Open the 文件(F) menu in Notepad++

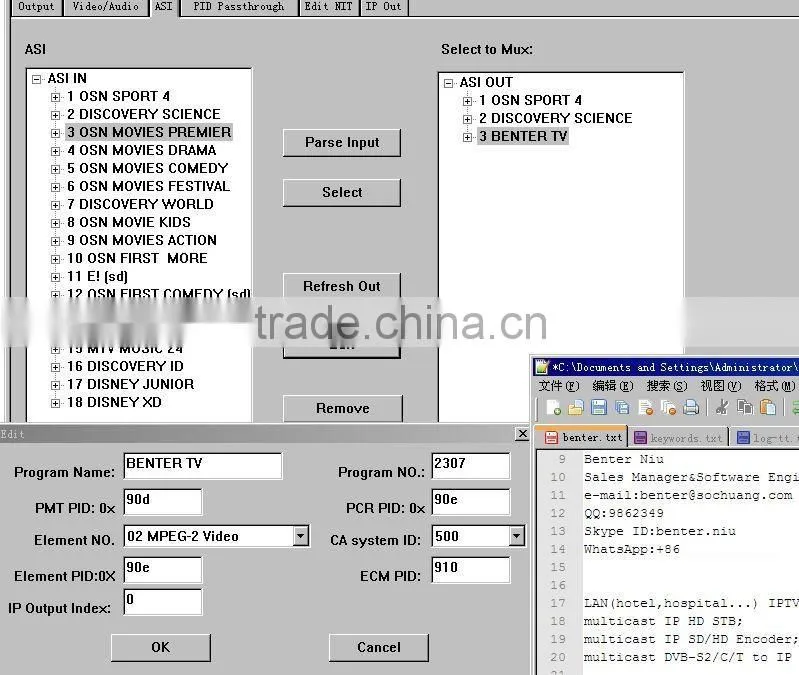559,386
